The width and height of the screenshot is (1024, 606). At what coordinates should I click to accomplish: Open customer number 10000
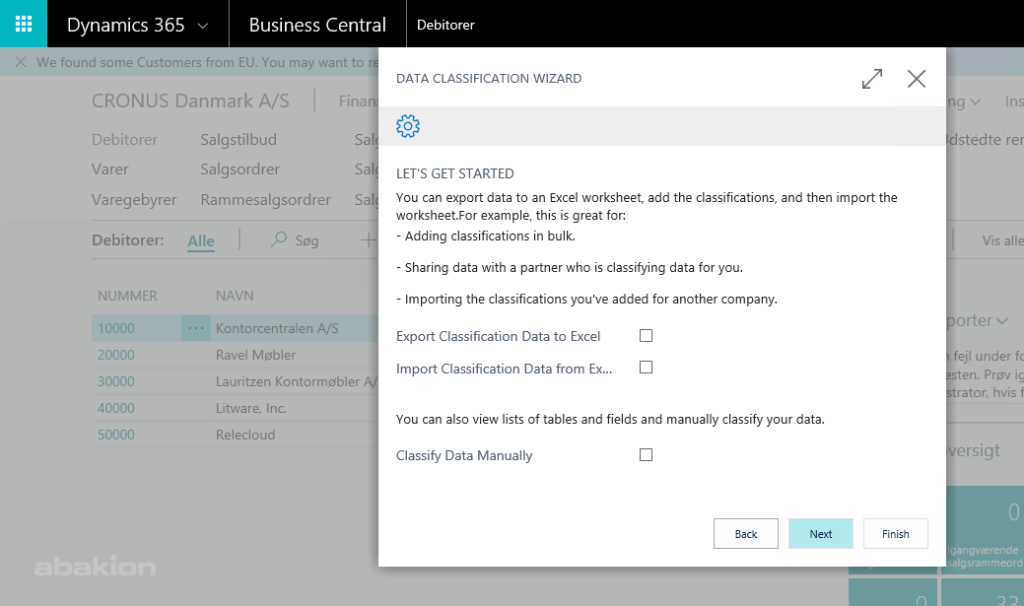tap(116, 328)
